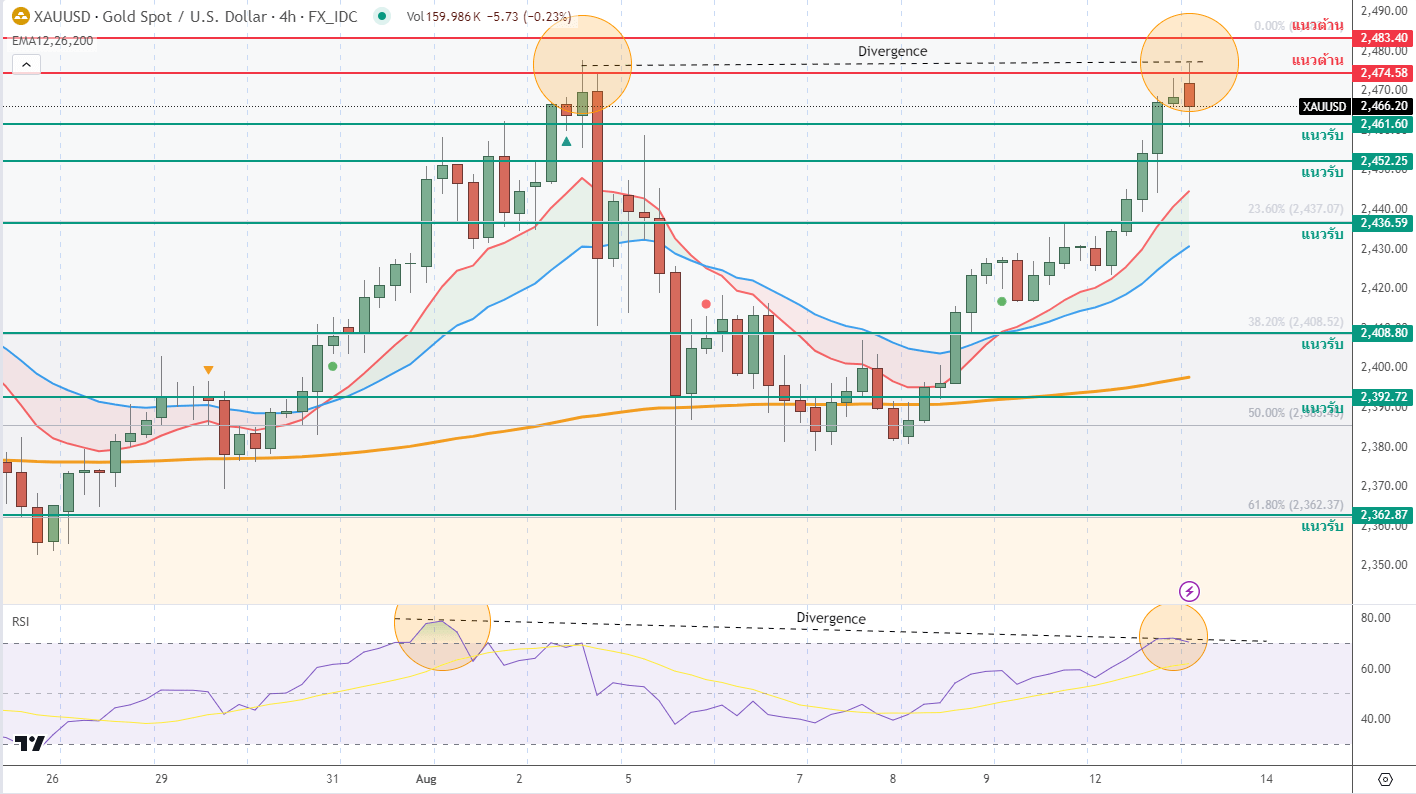Click the แนวต้าน label beside 2,483.40
This screenshot has width=1416, height=794.
[1317, 25]
